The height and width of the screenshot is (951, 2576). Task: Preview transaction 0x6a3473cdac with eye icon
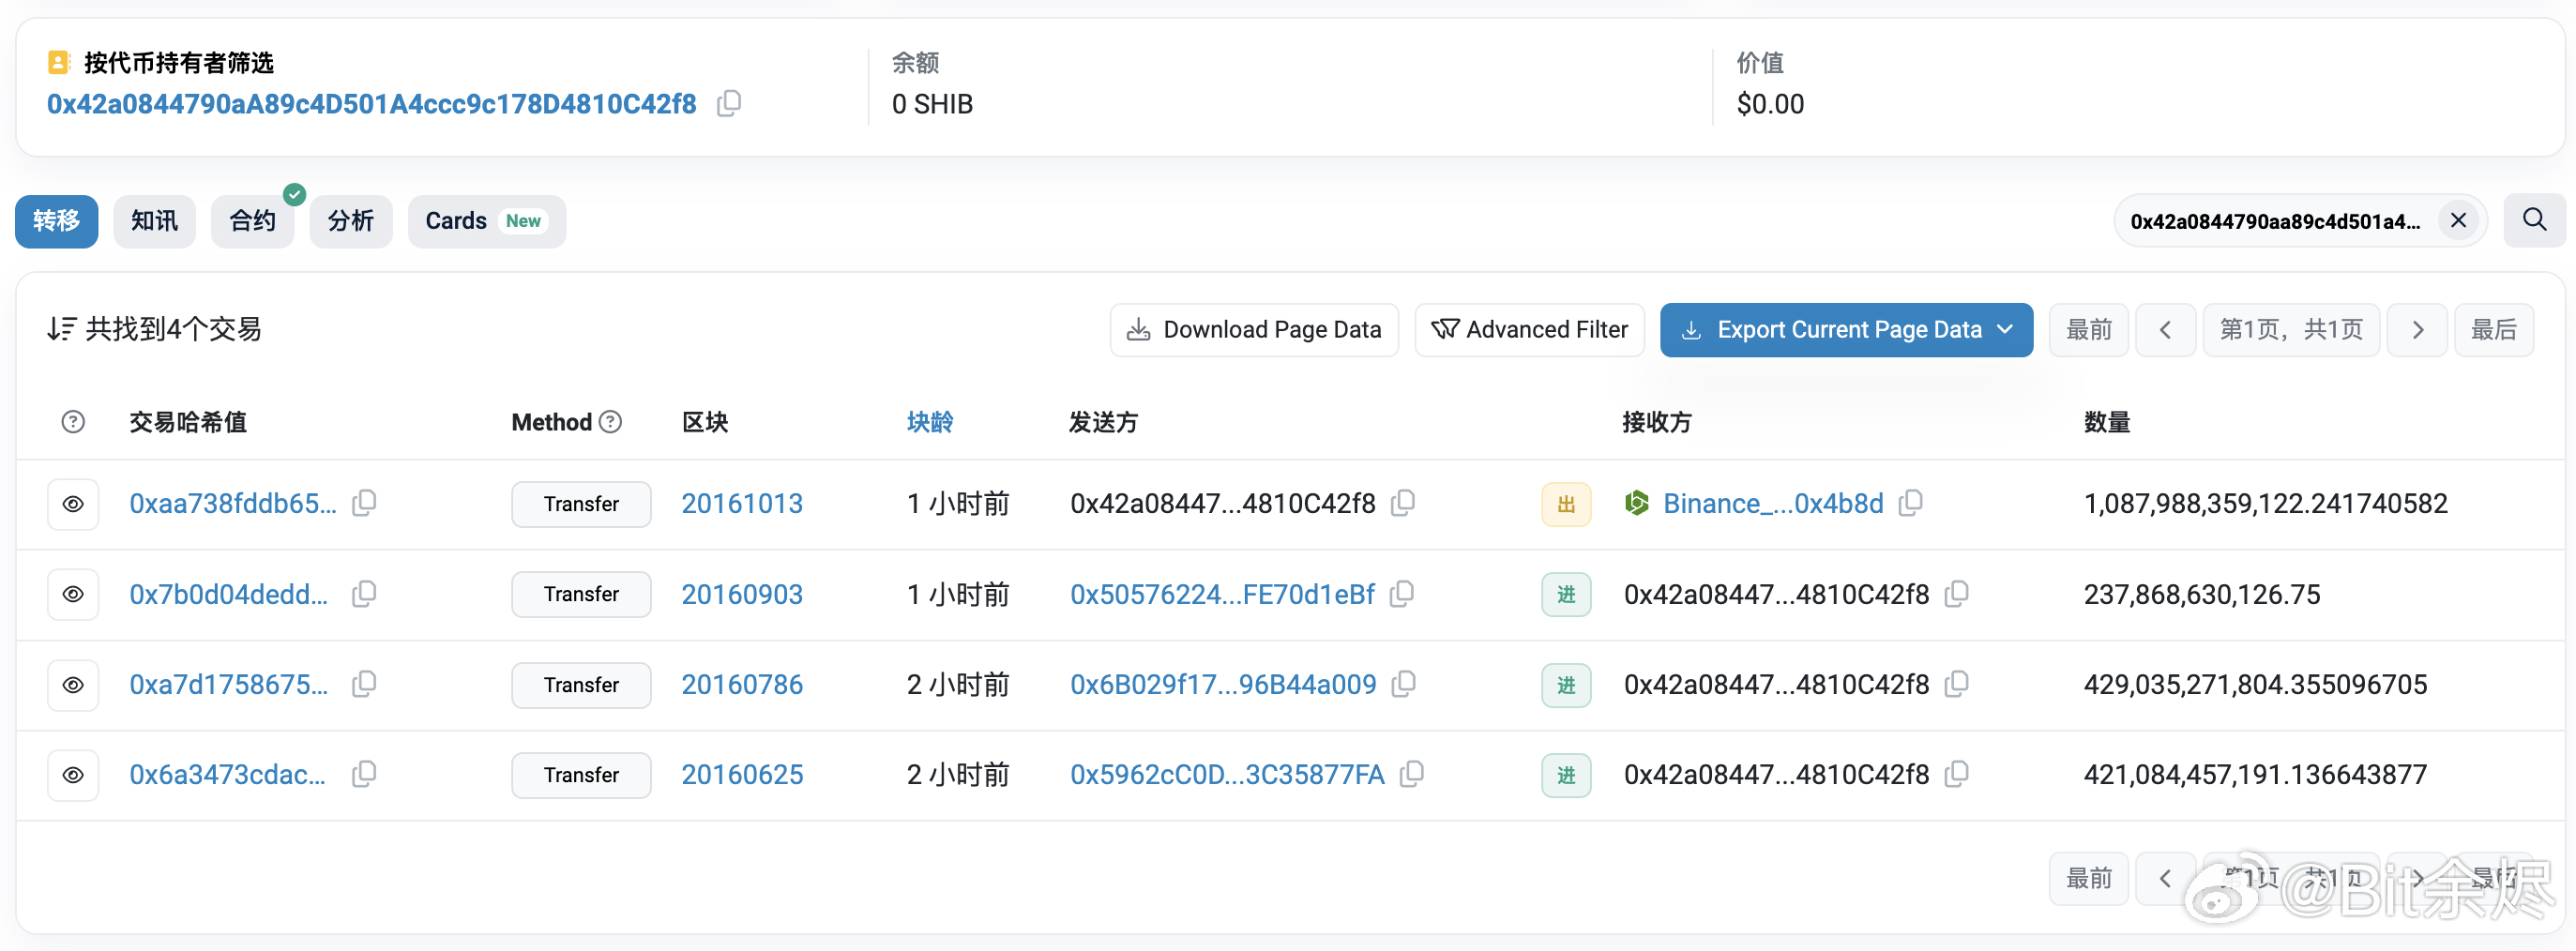pos(73,775)
